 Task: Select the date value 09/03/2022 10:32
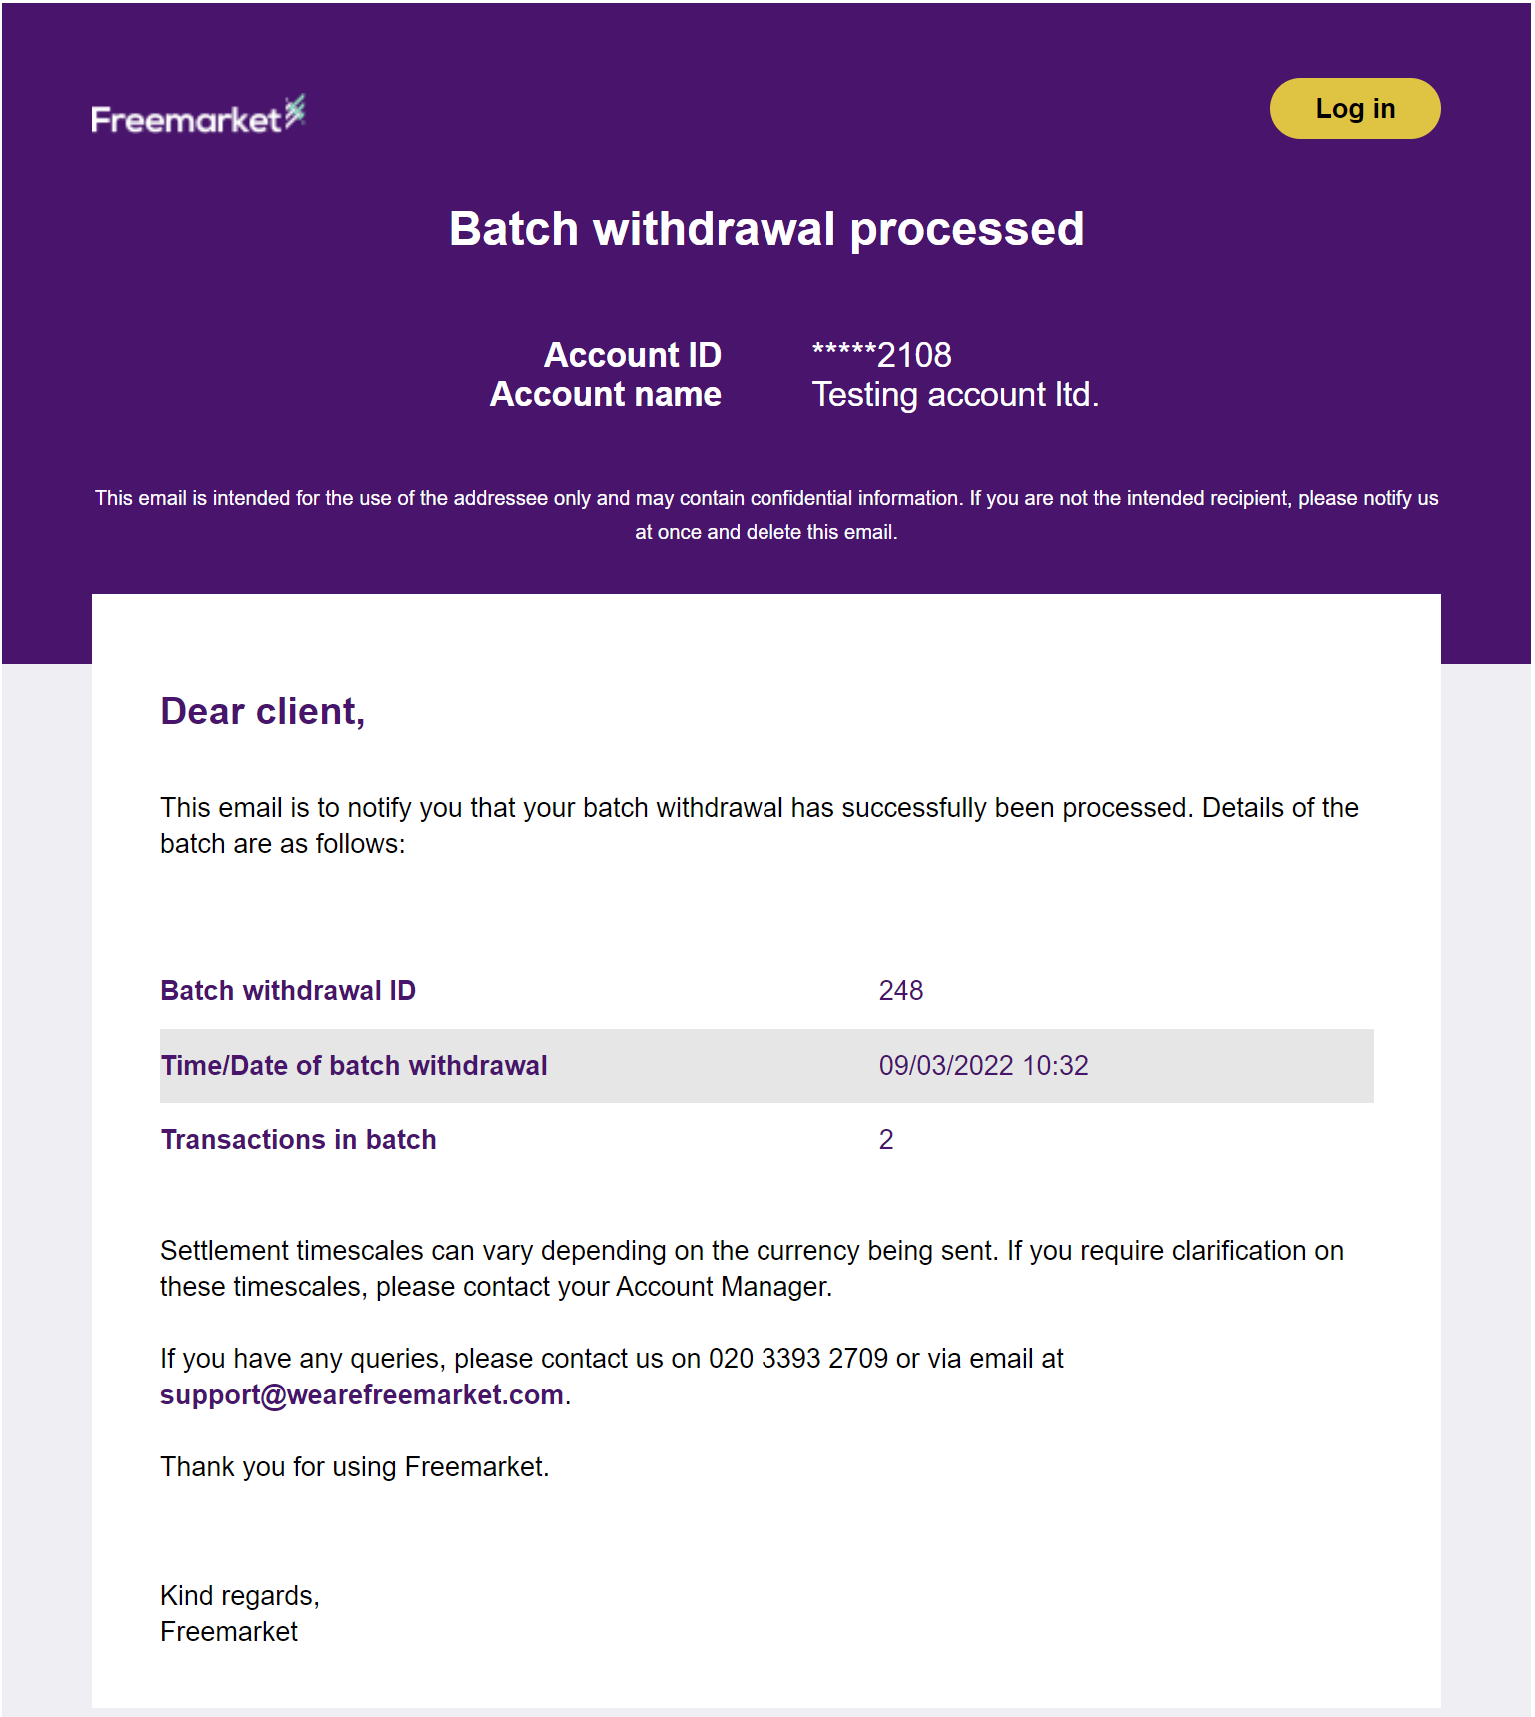[983, 1065]
